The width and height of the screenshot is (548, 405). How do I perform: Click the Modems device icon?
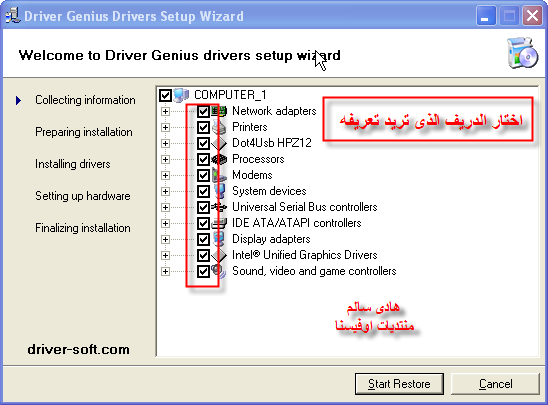click(219, 175)
